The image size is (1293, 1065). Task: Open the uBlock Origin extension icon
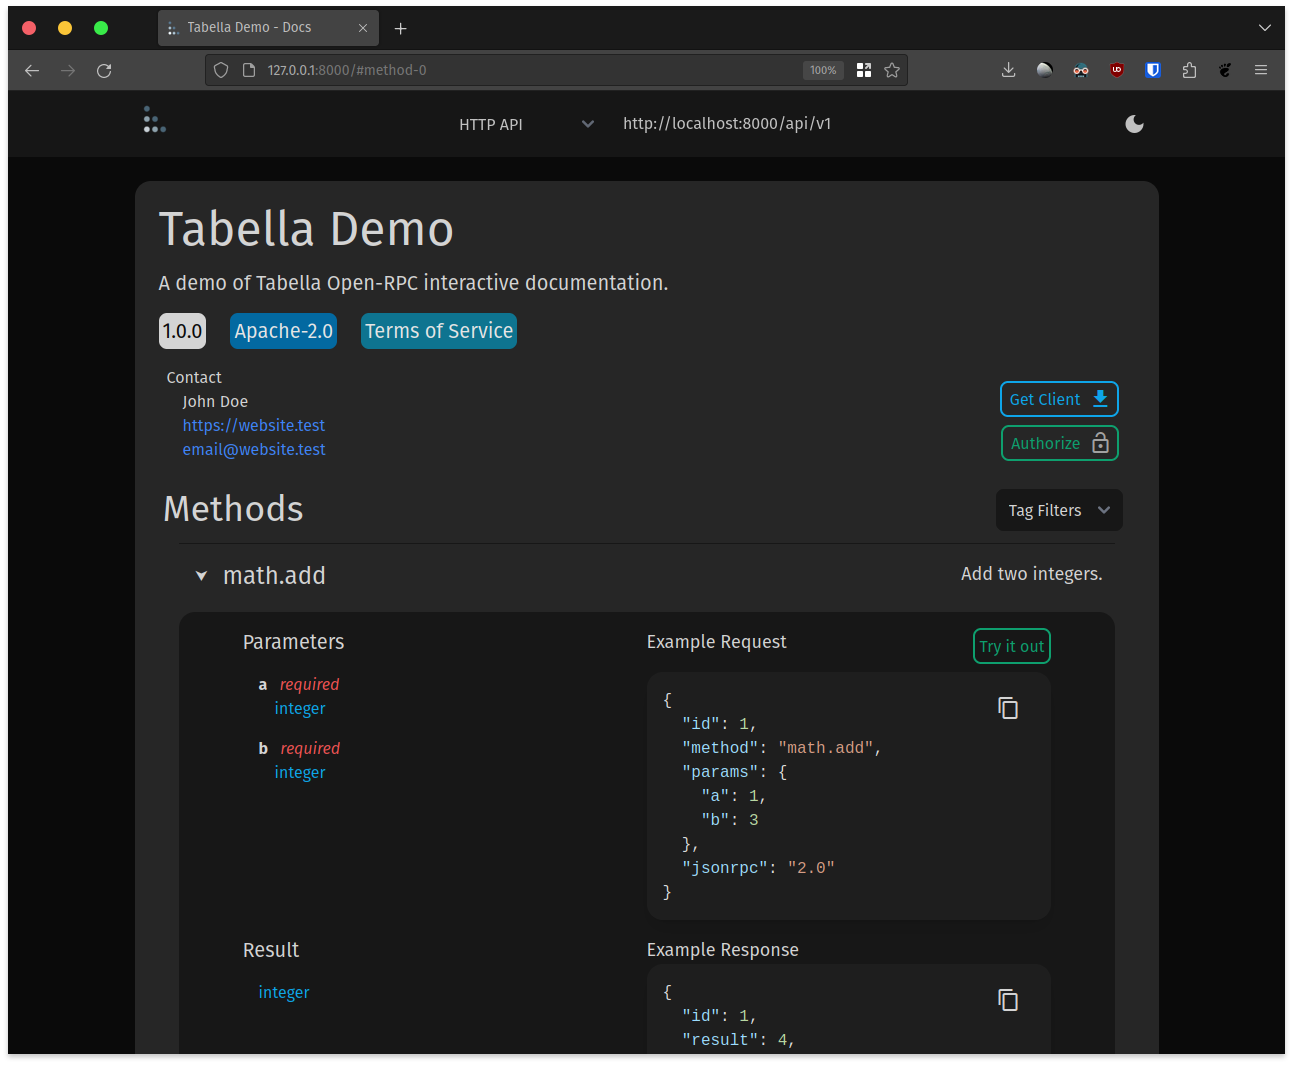[1117, 70]
